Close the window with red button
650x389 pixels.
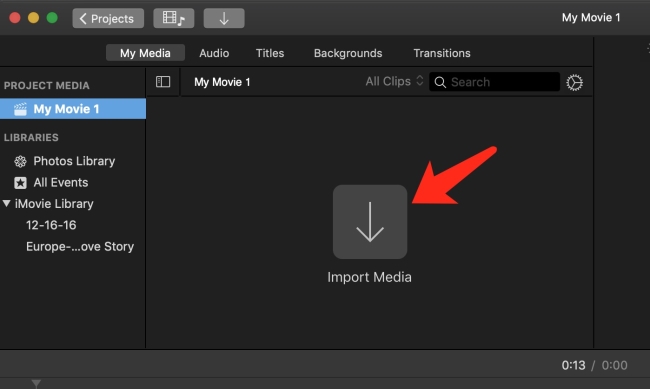(x=15, y=18)
